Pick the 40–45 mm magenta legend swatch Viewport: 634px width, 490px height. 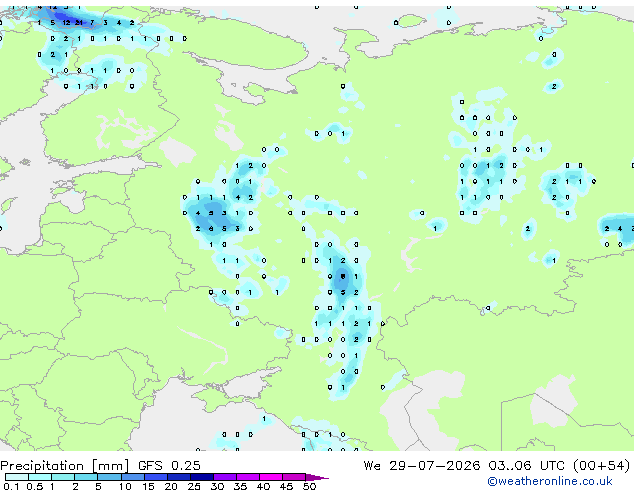[x=271, y=477]
